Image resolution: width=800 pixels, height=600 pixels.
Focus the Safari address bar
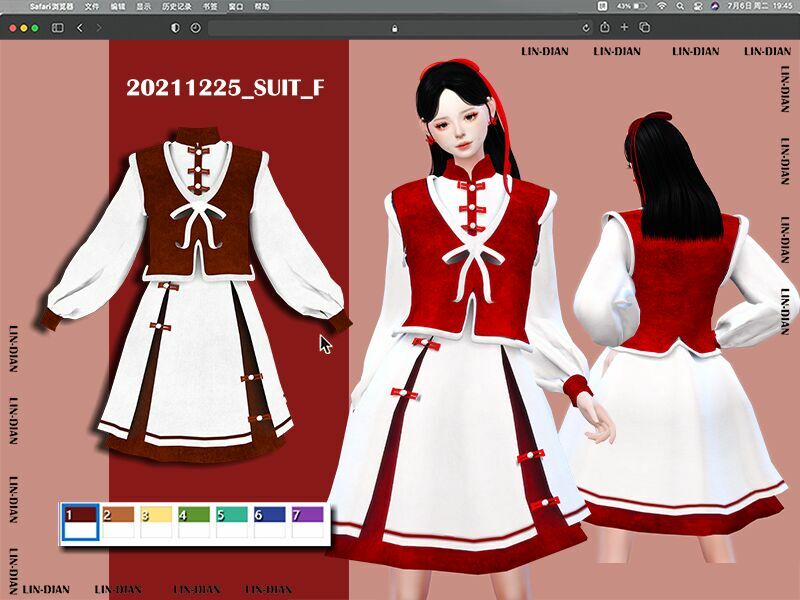402,28
